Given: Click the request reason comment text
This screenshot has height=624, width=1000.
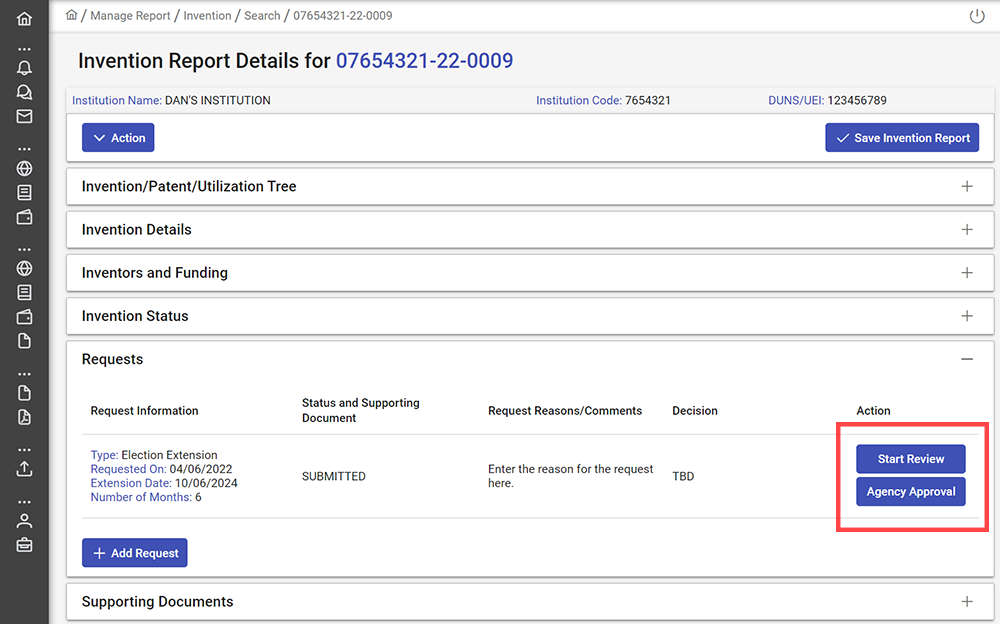Looking at the screenshot, I should [571, 476].
